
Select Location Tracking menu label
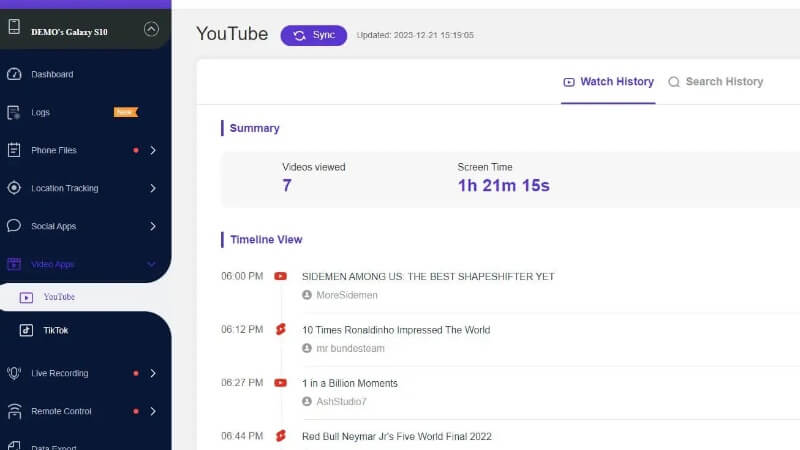65,188
